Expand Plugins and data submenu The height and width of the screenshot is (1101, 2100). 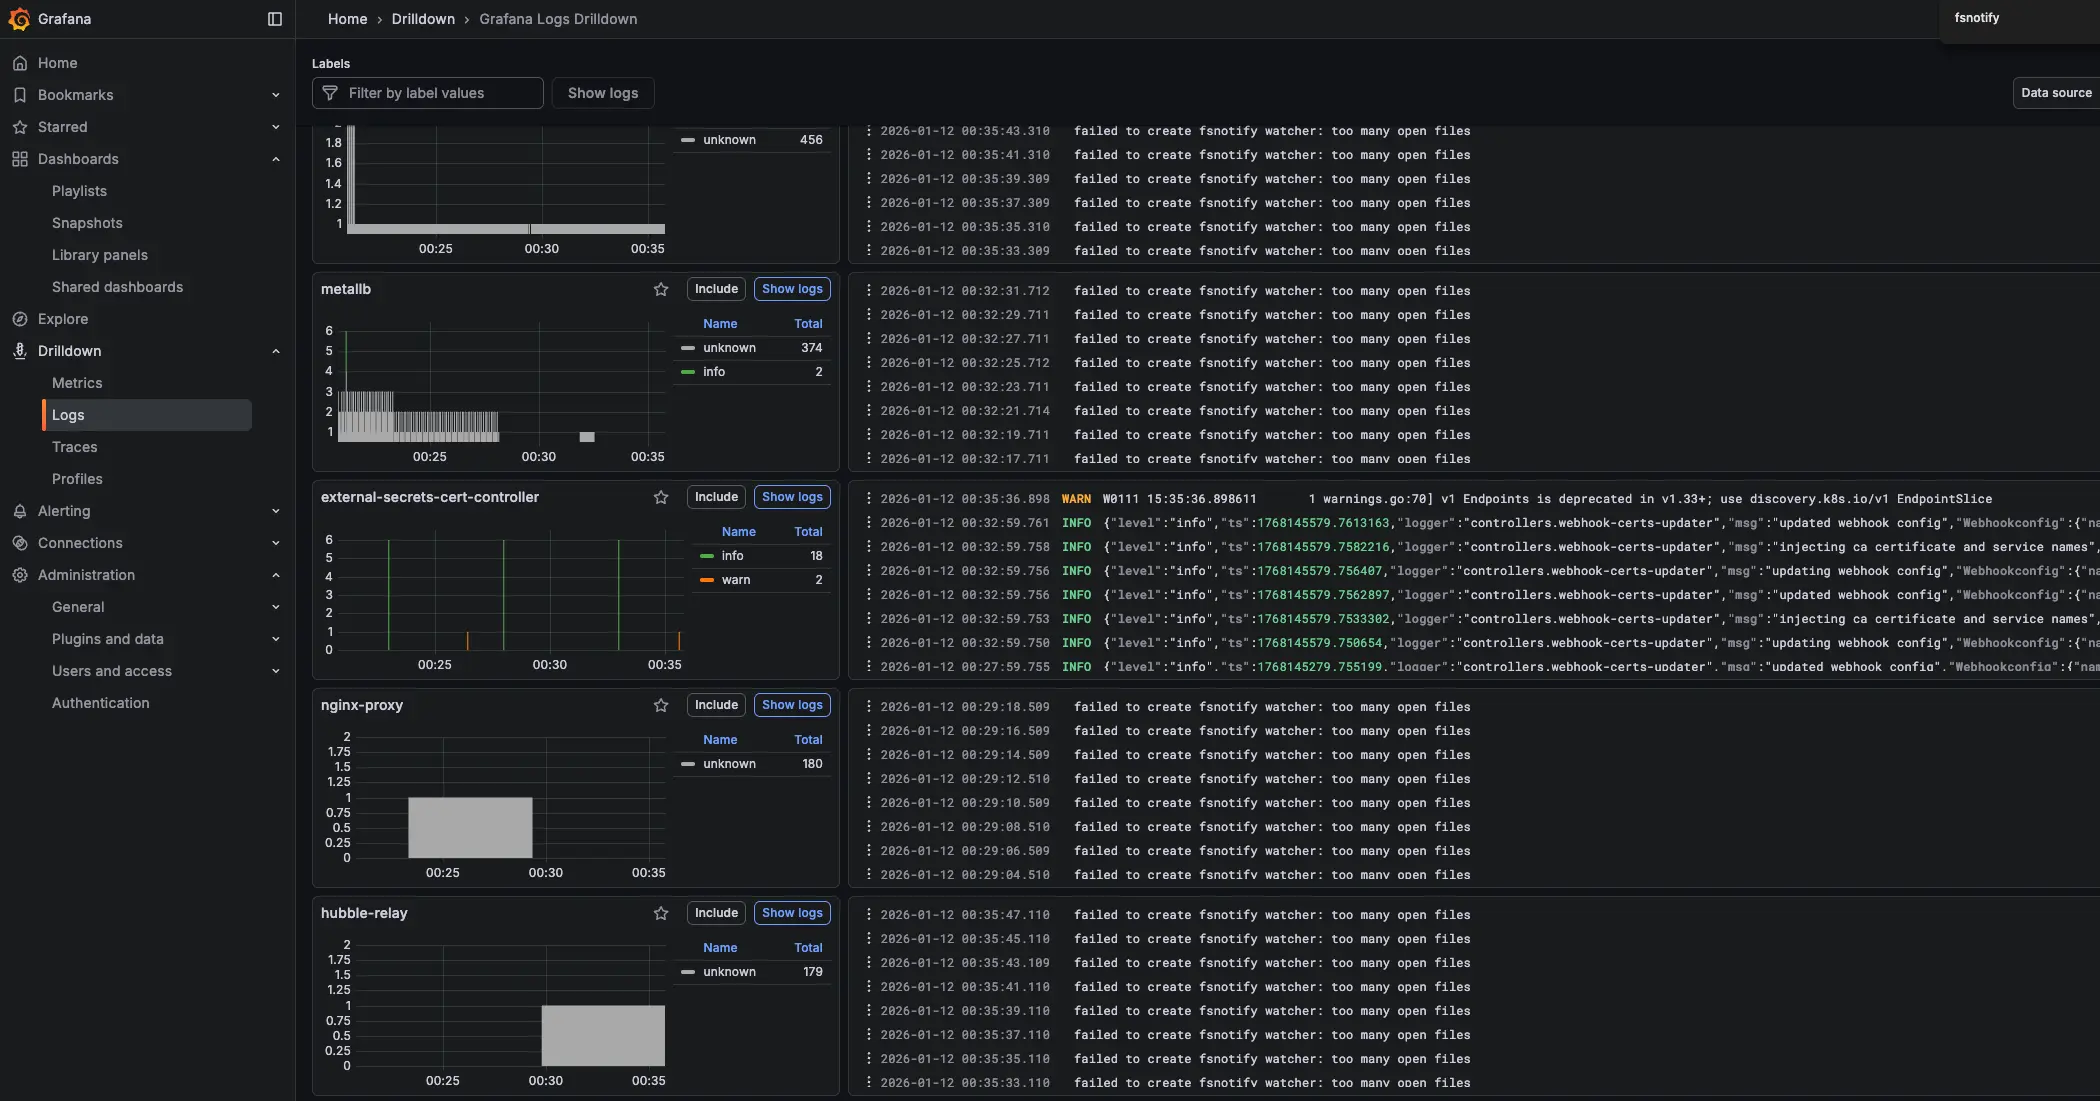coord(276,639)
